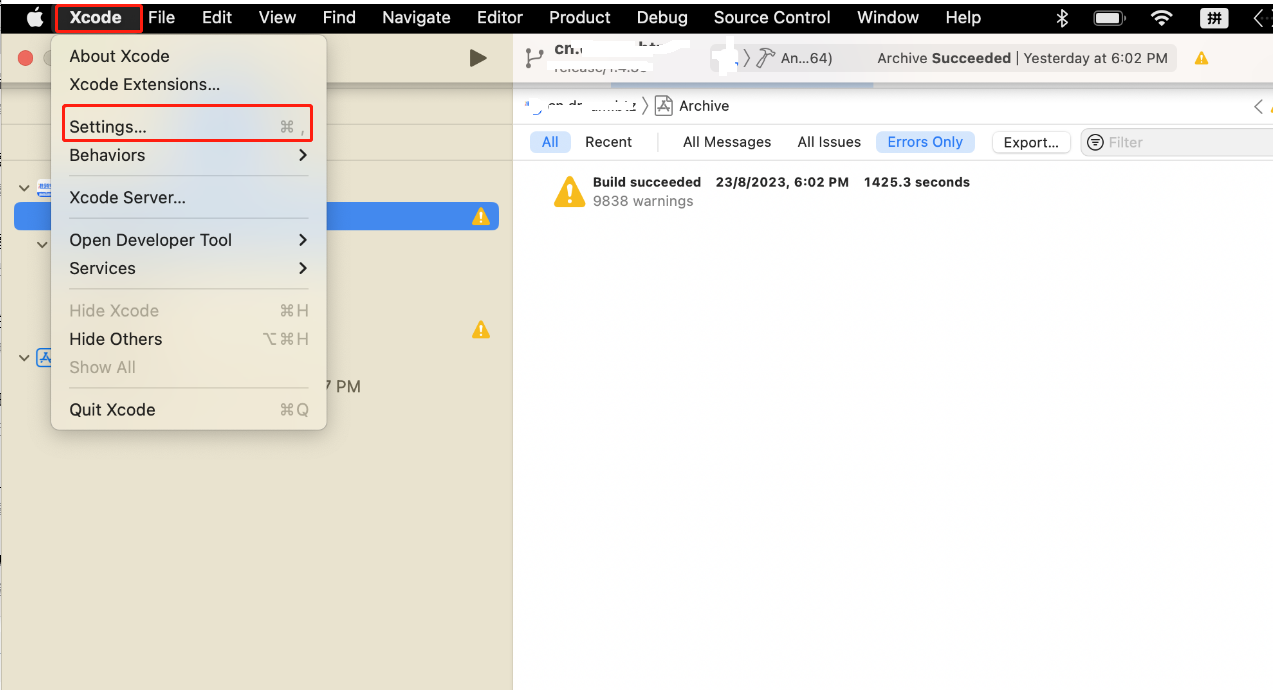This screenshot has width=1273, height=690.
Task: Toggle the Errors Only filter
Action: pos(925,142)
